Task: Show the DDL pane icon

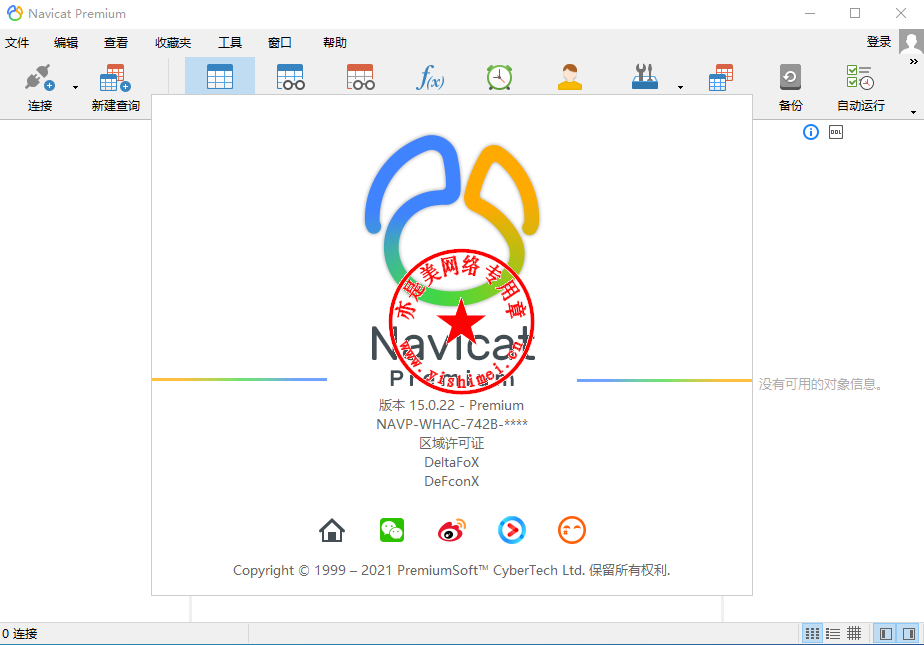Action: click(x=836, y=132)
